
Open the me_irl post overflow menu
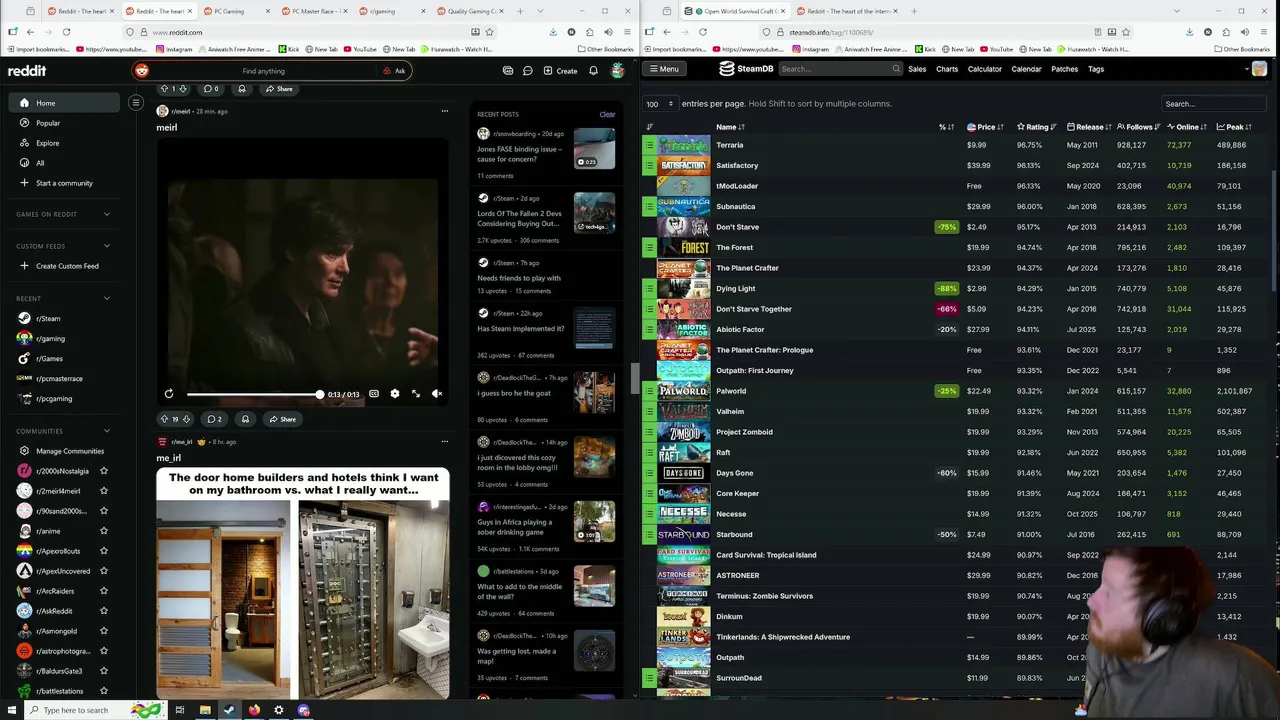(x=445, y=441)
